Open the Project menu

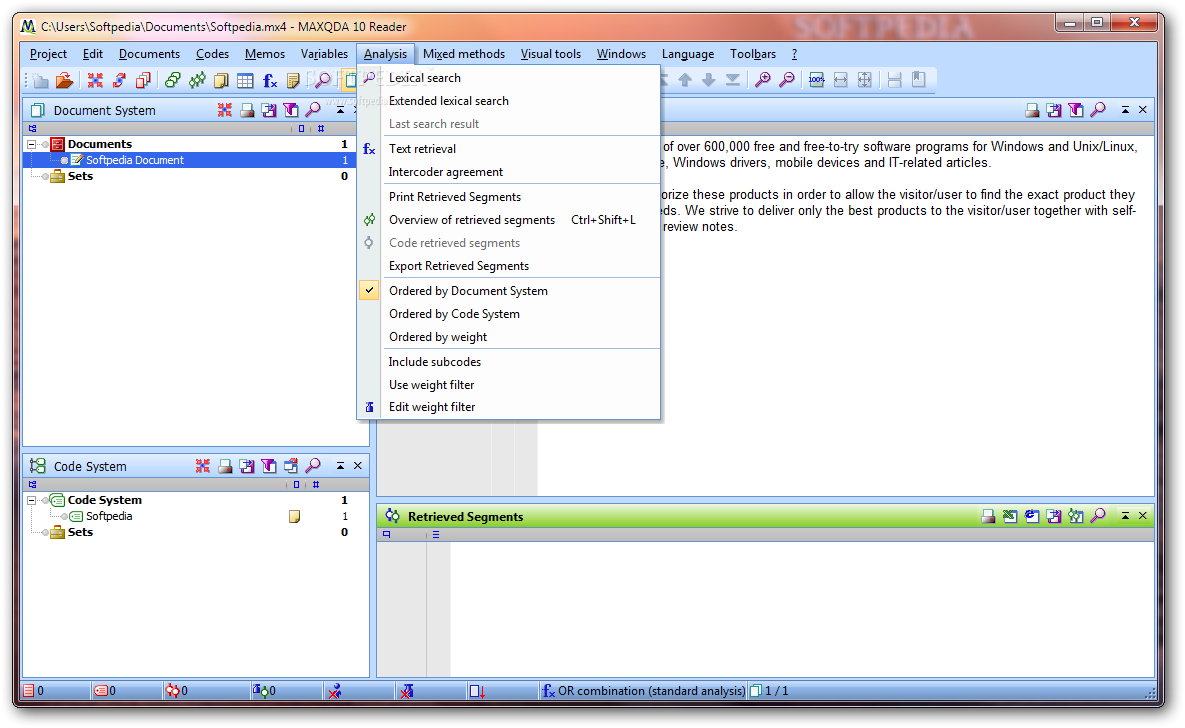[48, 54]
